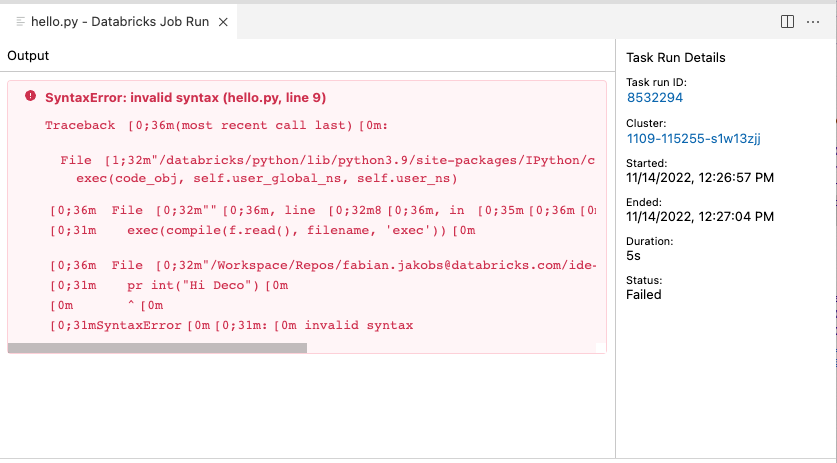837x463 pixels.
Task: Click the pr int("Hi Deco") line
Action: (x=169, y=285)
